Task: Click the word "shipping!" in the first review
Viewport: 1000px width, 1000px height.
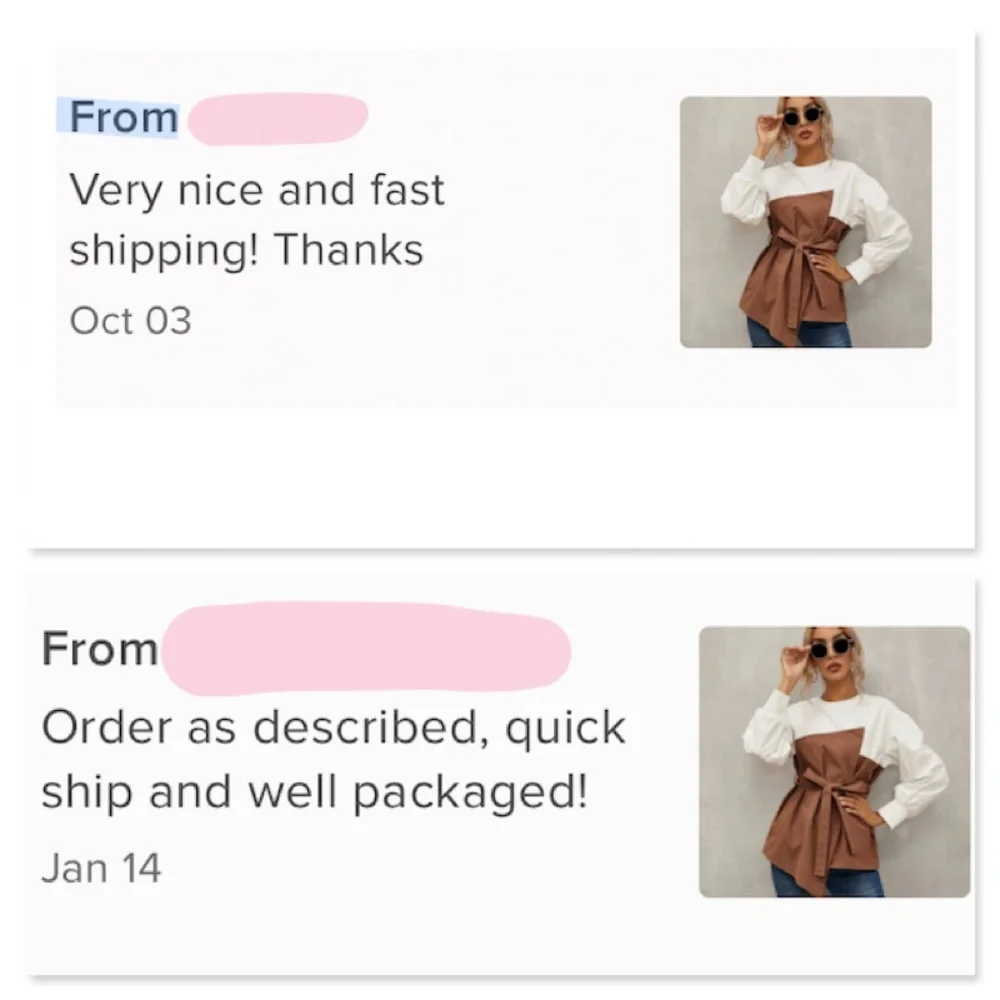Action: tap(162, 251)
